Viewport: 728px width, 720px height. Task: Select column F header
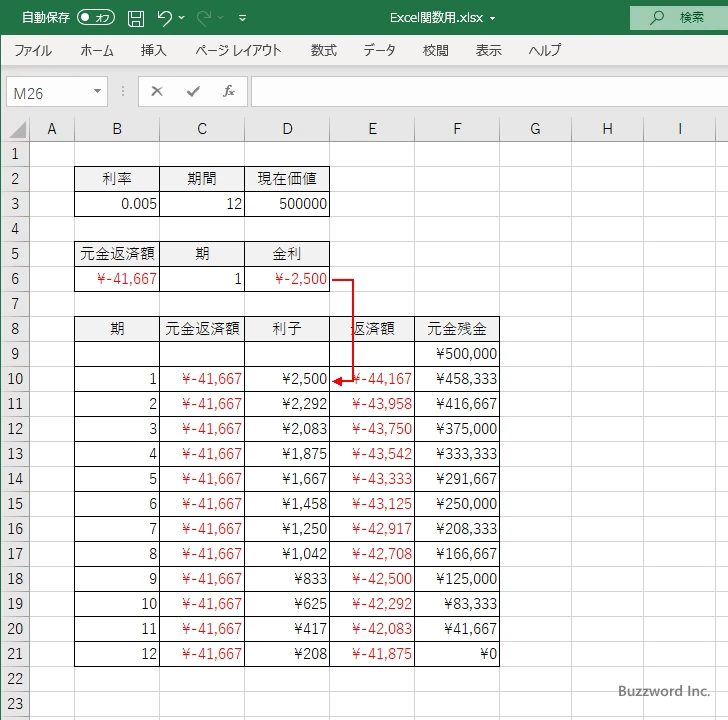pyautogui.click(x=457, y=129)
